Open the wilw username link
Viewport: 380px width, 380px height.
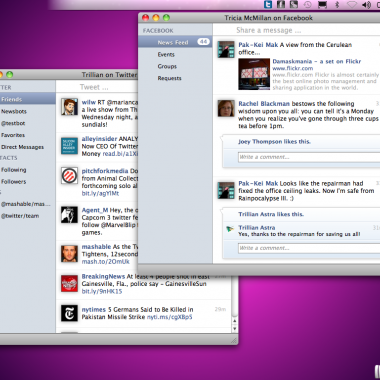89,102
